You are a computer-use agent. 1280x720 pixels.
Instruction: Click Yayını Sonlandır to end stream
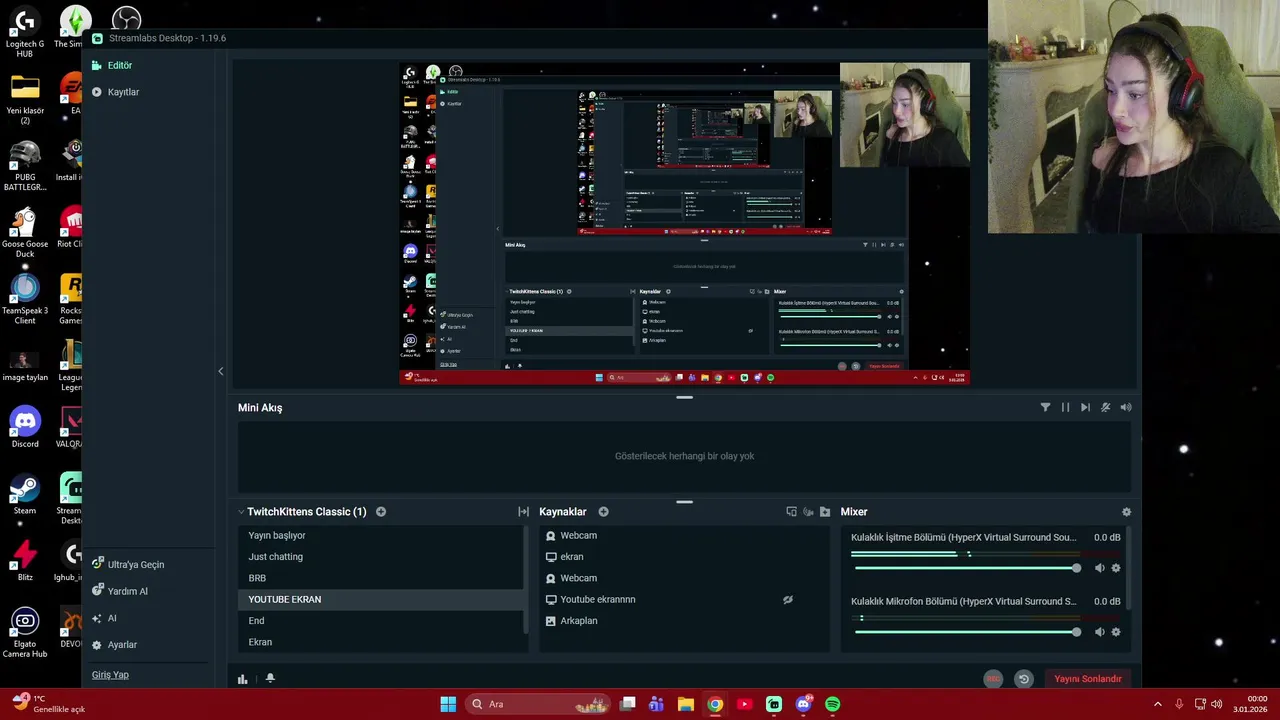tap(1088, 679)
